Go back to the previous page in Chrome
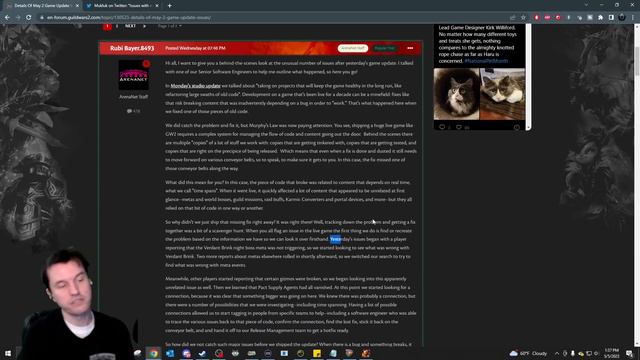 (7, 18)
